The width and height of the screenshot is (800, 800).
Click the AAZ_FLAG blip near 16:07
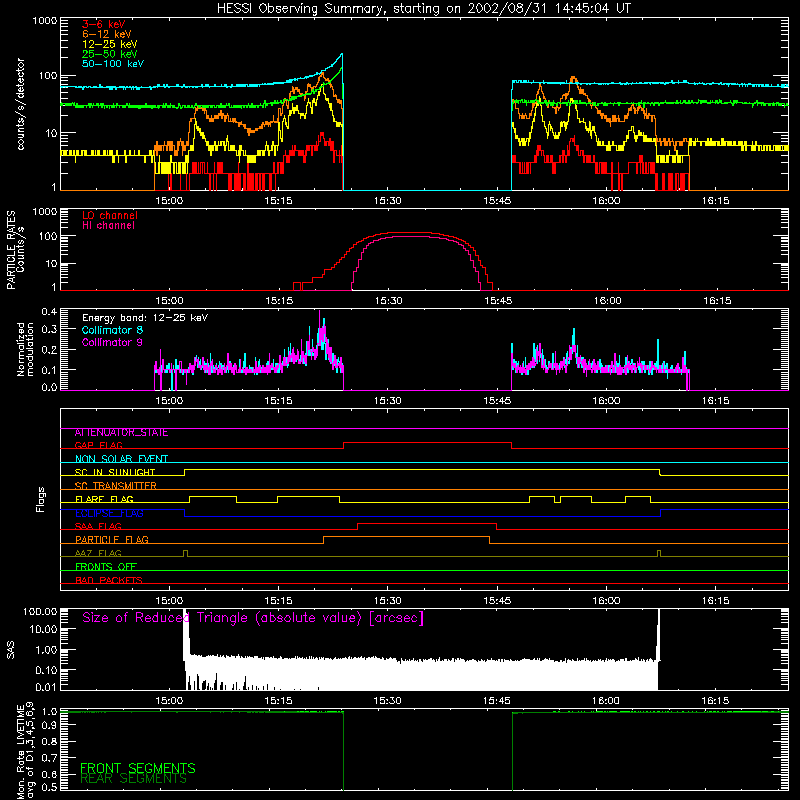(659, 553)
